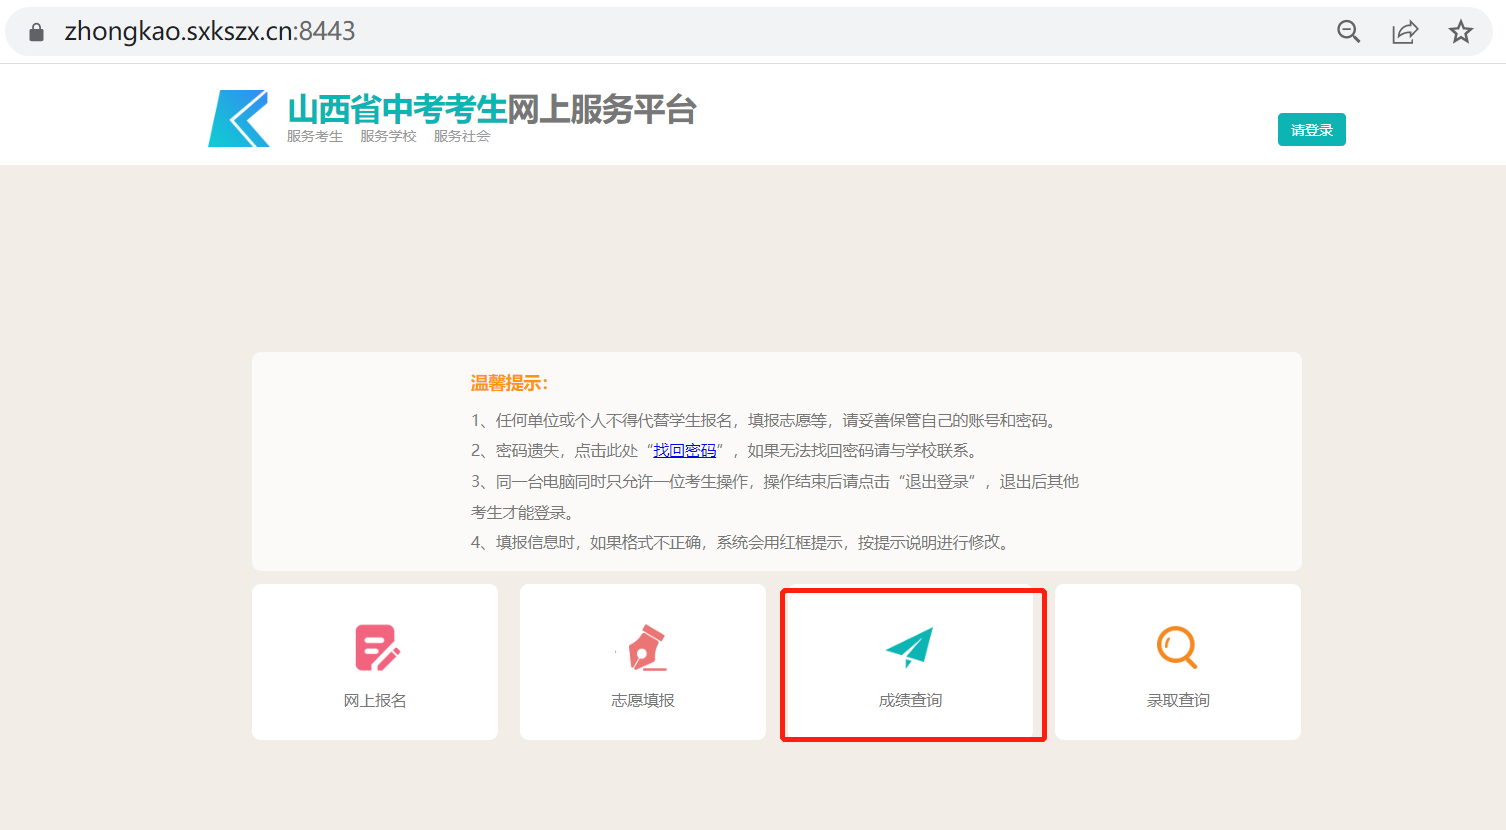Open the zoom magnifier in the address bar

click(x=1348, y=32)
